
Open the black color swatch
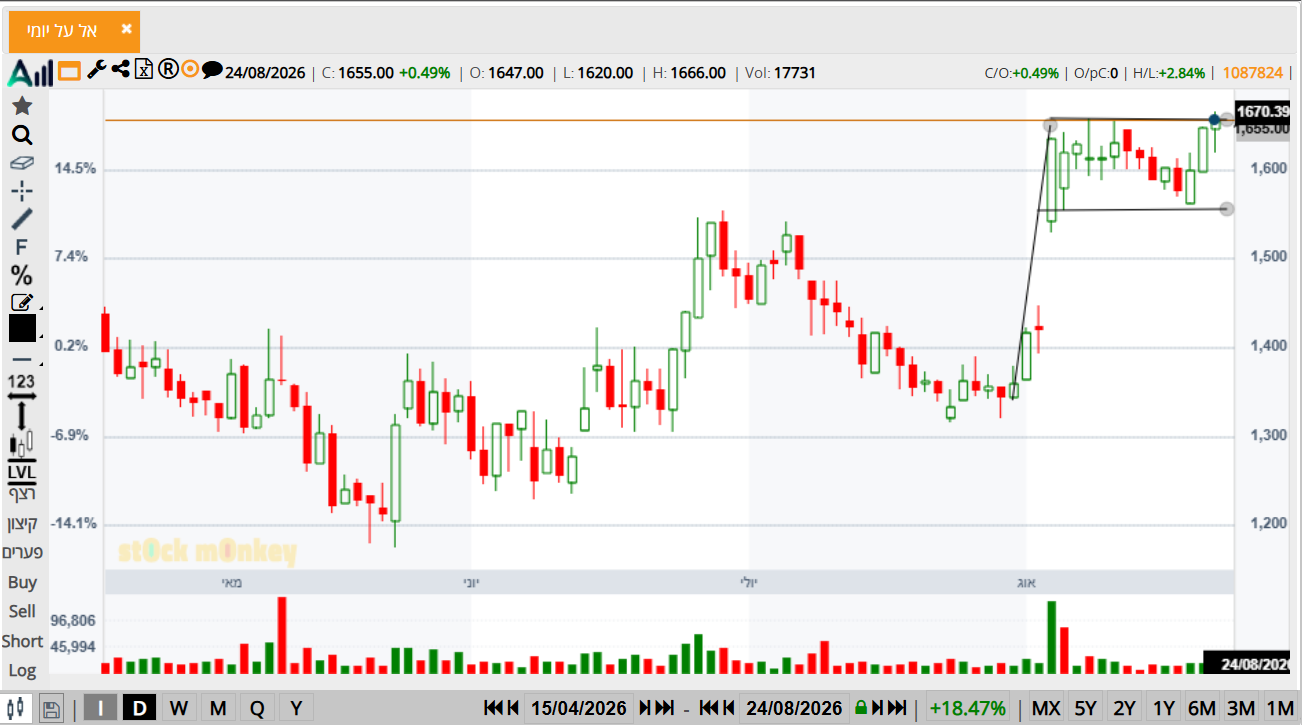pos(22,328)
